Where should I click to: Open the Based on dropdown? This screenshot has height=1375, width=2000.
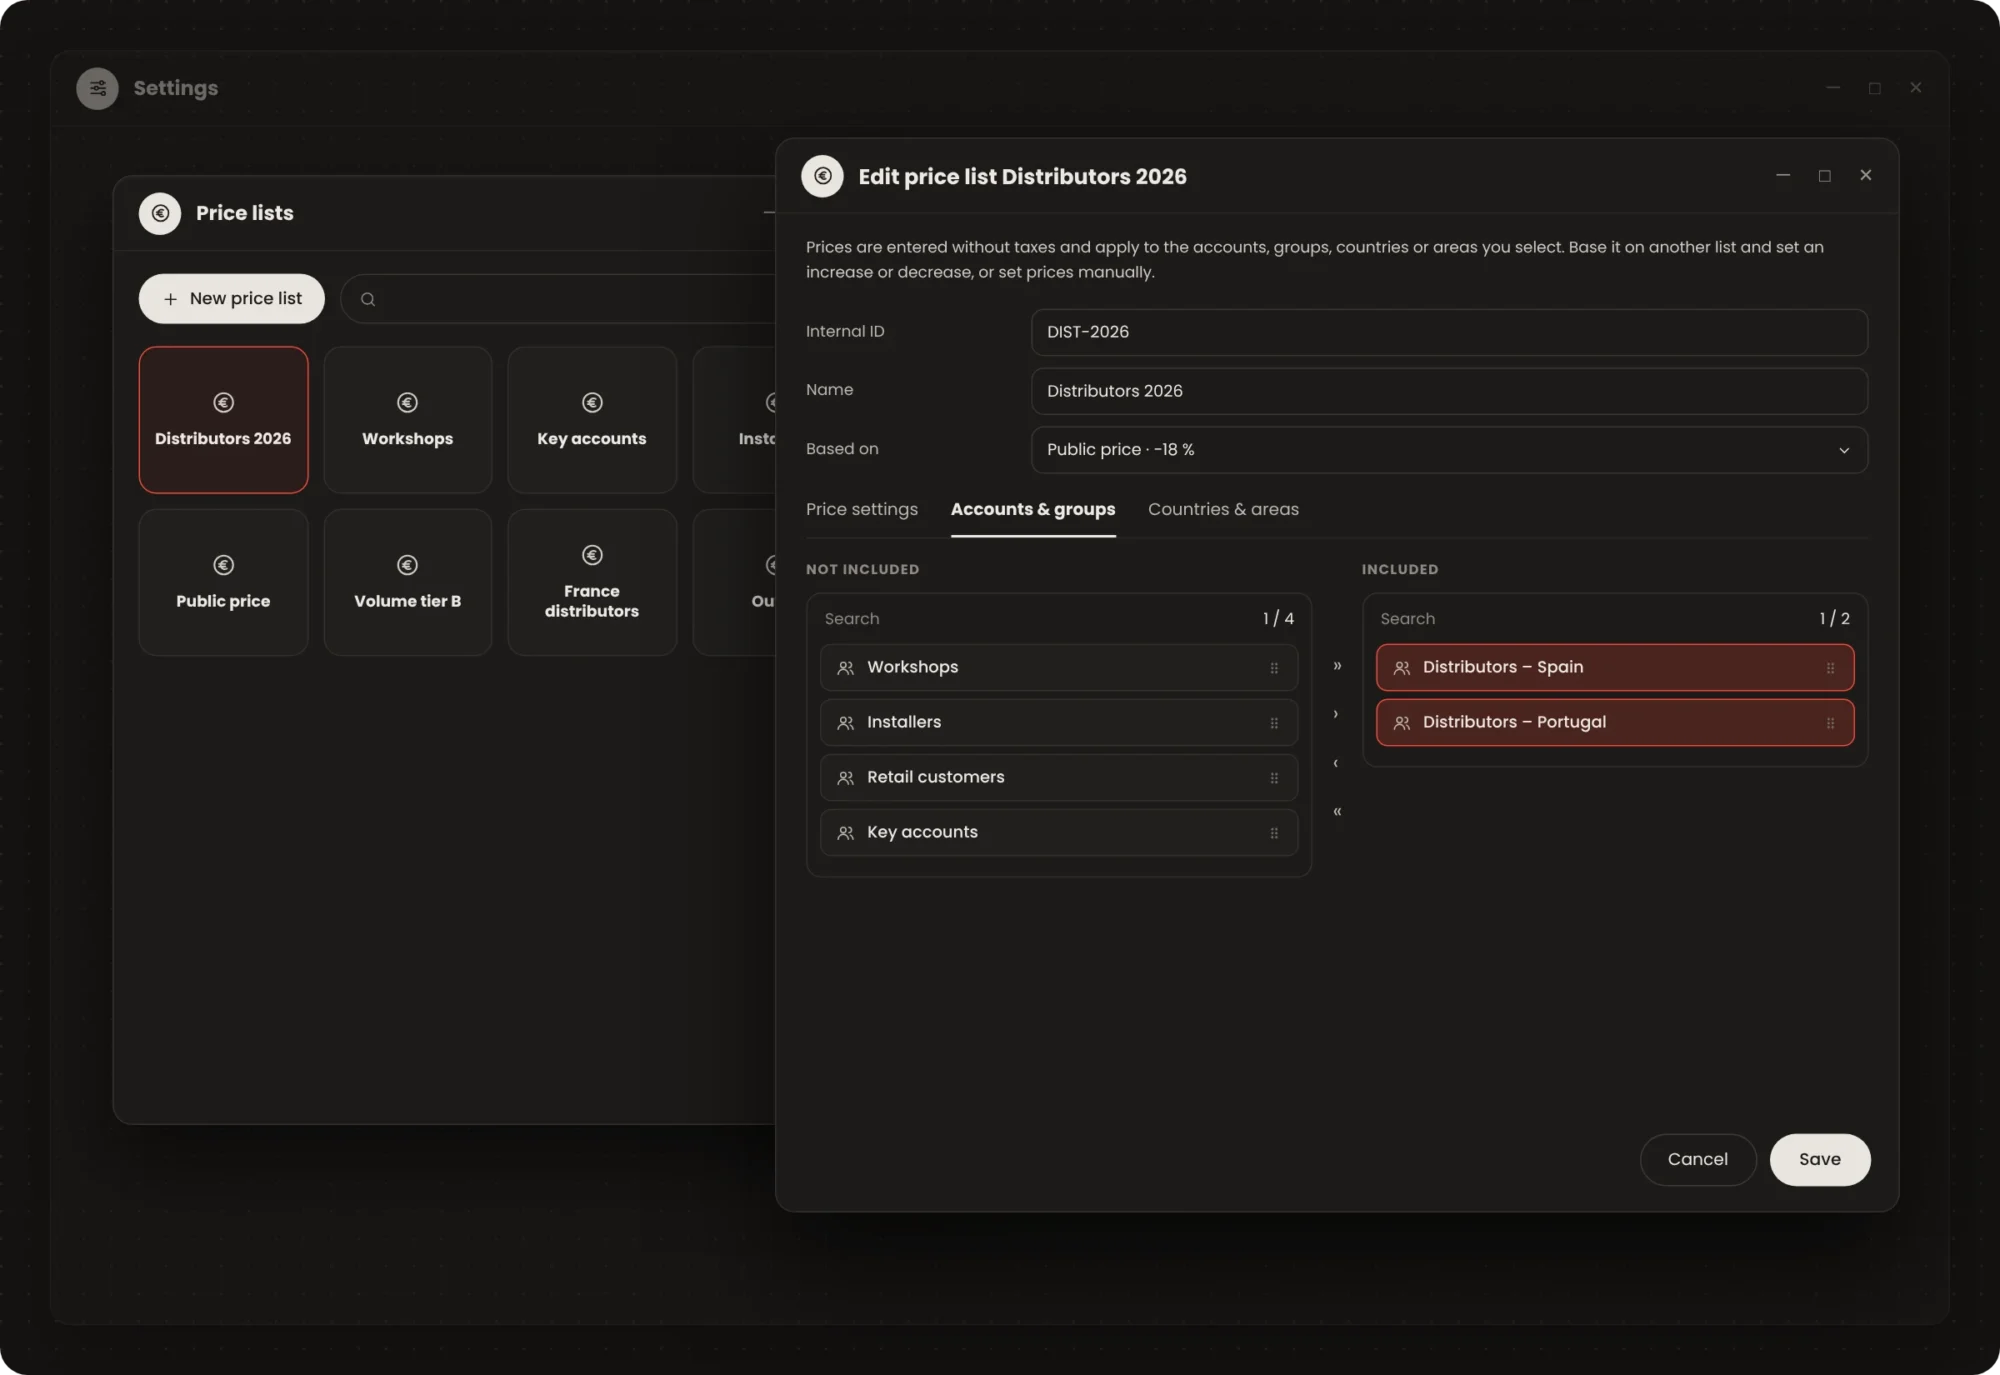(1449, 450)
